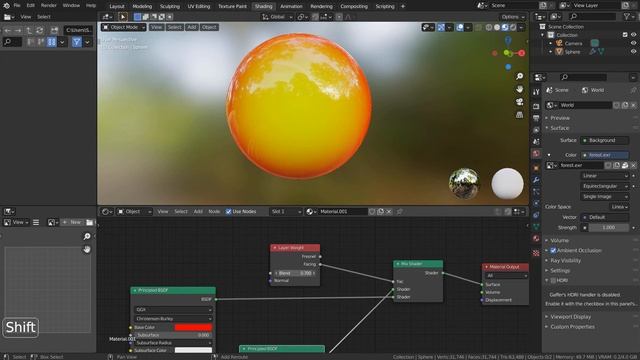Screen dimensions: 640x360
Task: Refresh the file browser list
Action: (x=40, y=31)
